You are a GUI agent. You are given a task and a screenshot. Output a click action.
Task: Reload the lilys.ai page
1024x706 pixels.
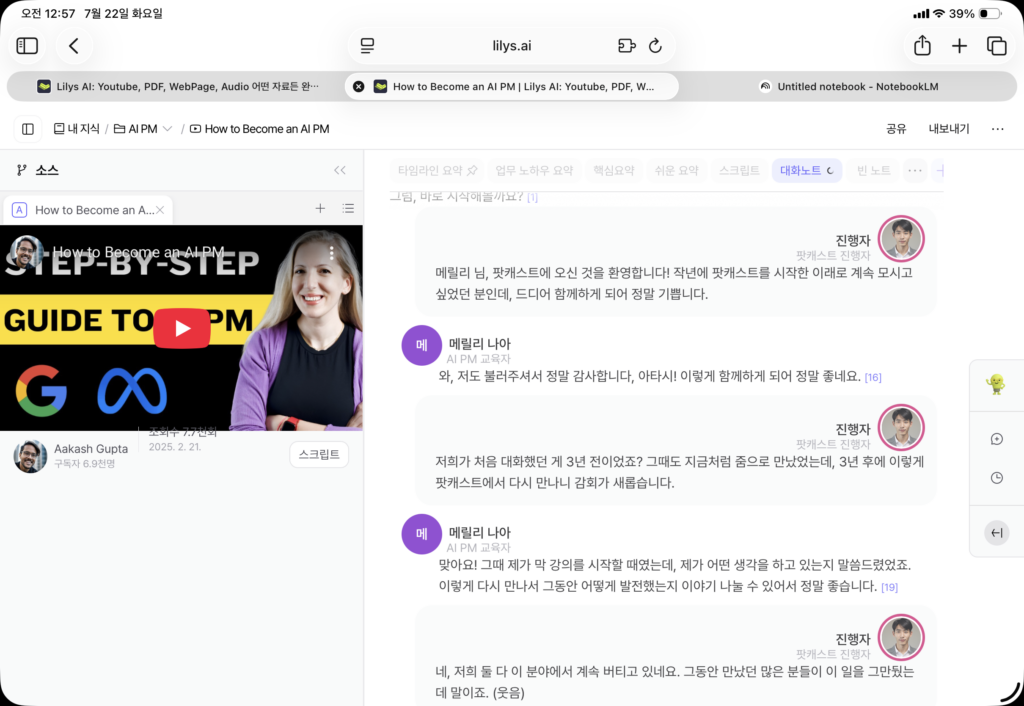click(x=655, y=46)
